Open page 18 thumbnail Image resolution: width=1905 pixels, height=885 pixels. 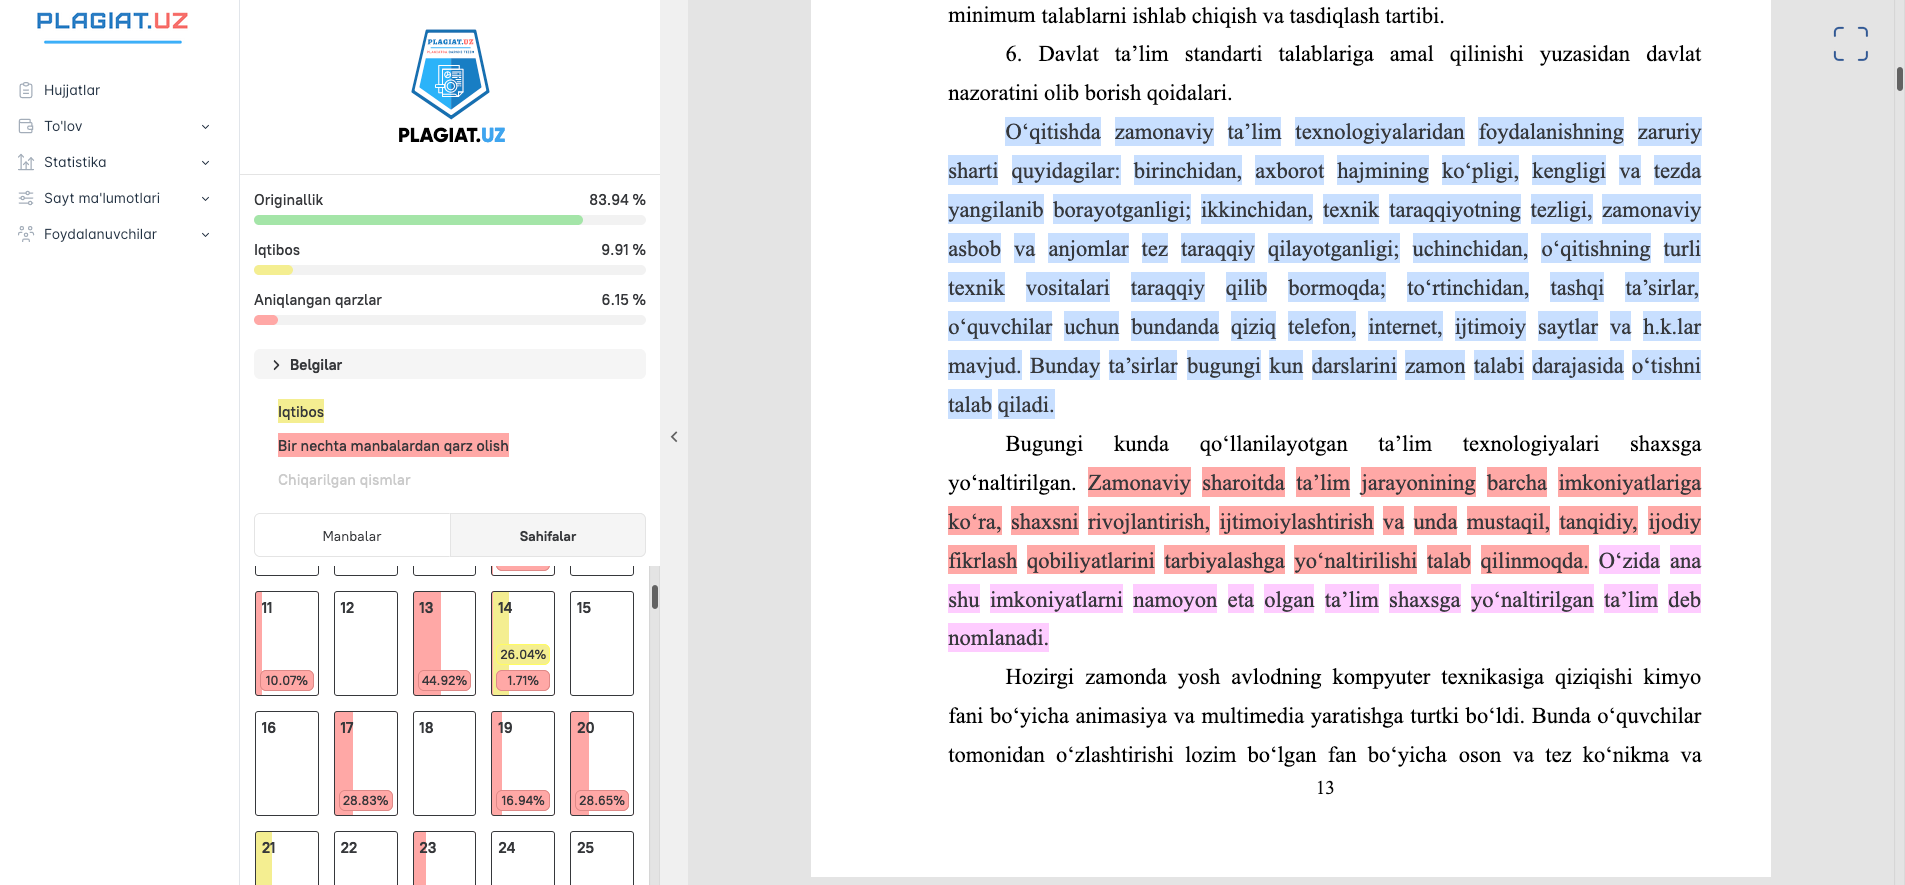[x=444, y=763]
